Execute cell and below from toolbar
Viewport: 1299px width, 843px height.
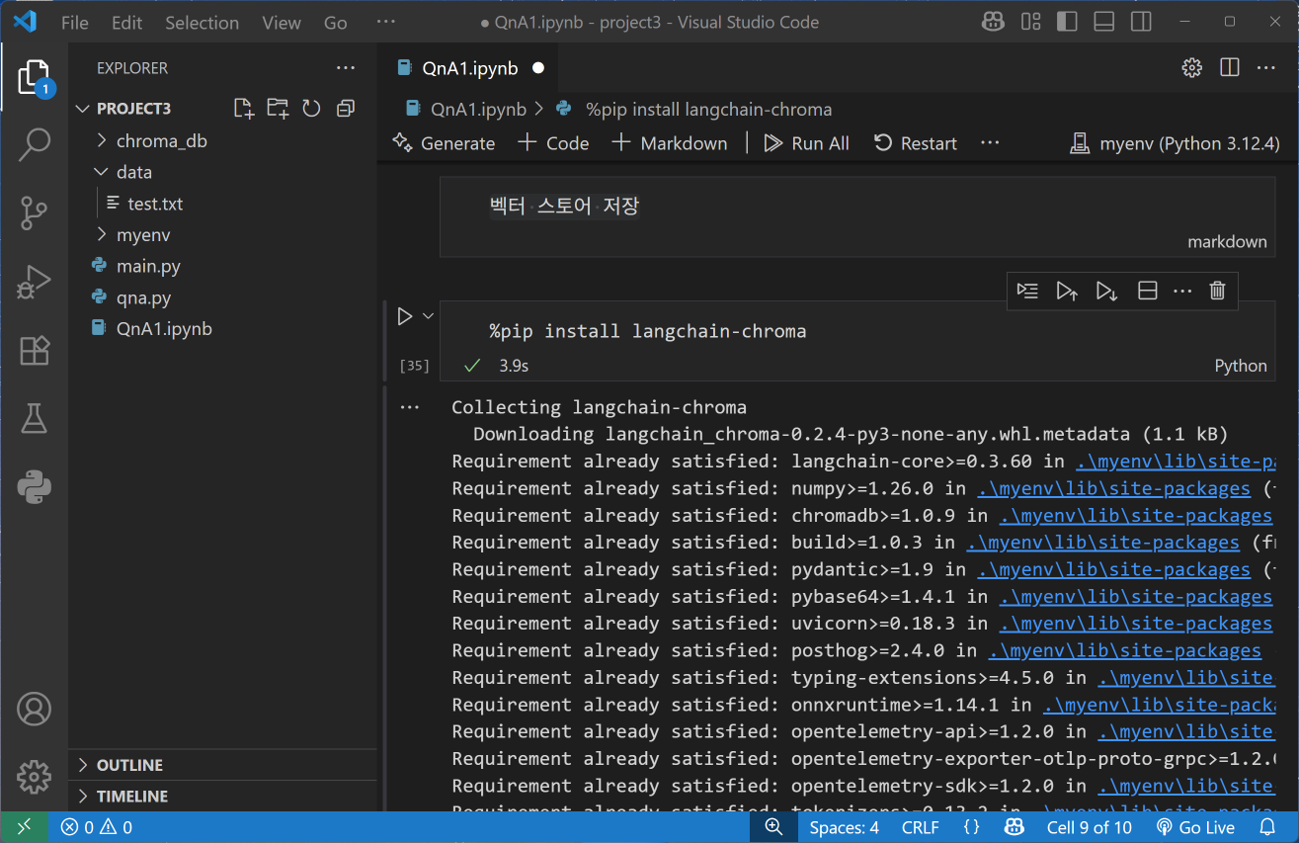pos(1106,291)
